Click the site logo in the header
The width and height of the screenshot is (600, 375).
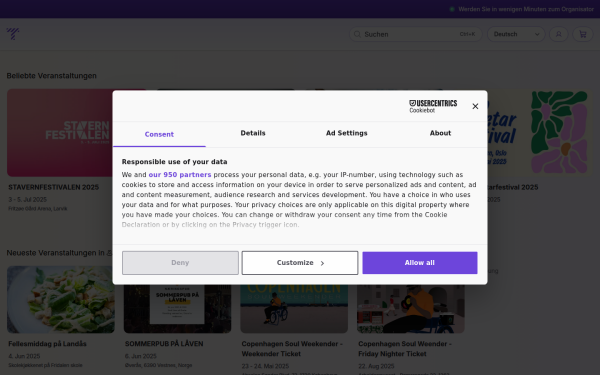(x=13, y=34)
